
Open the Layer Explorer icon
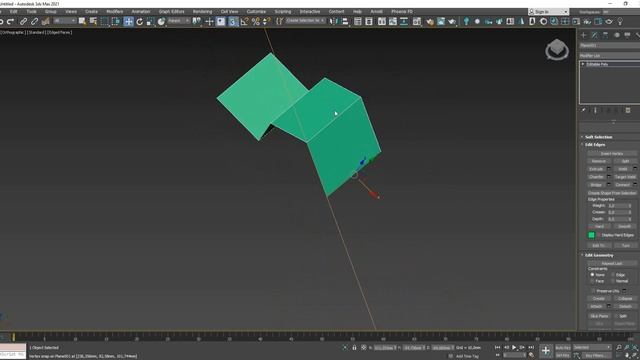point(369,21)
